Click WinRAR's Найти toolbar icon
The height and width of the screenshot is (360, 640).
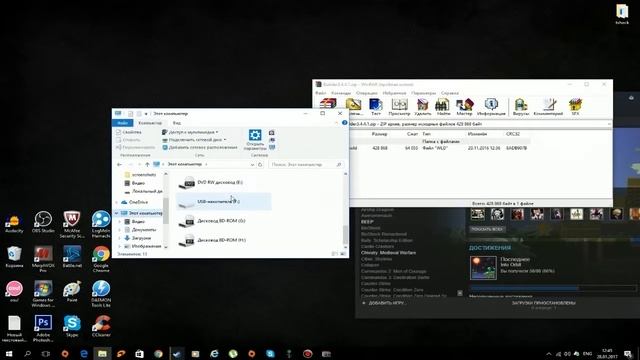443,107
